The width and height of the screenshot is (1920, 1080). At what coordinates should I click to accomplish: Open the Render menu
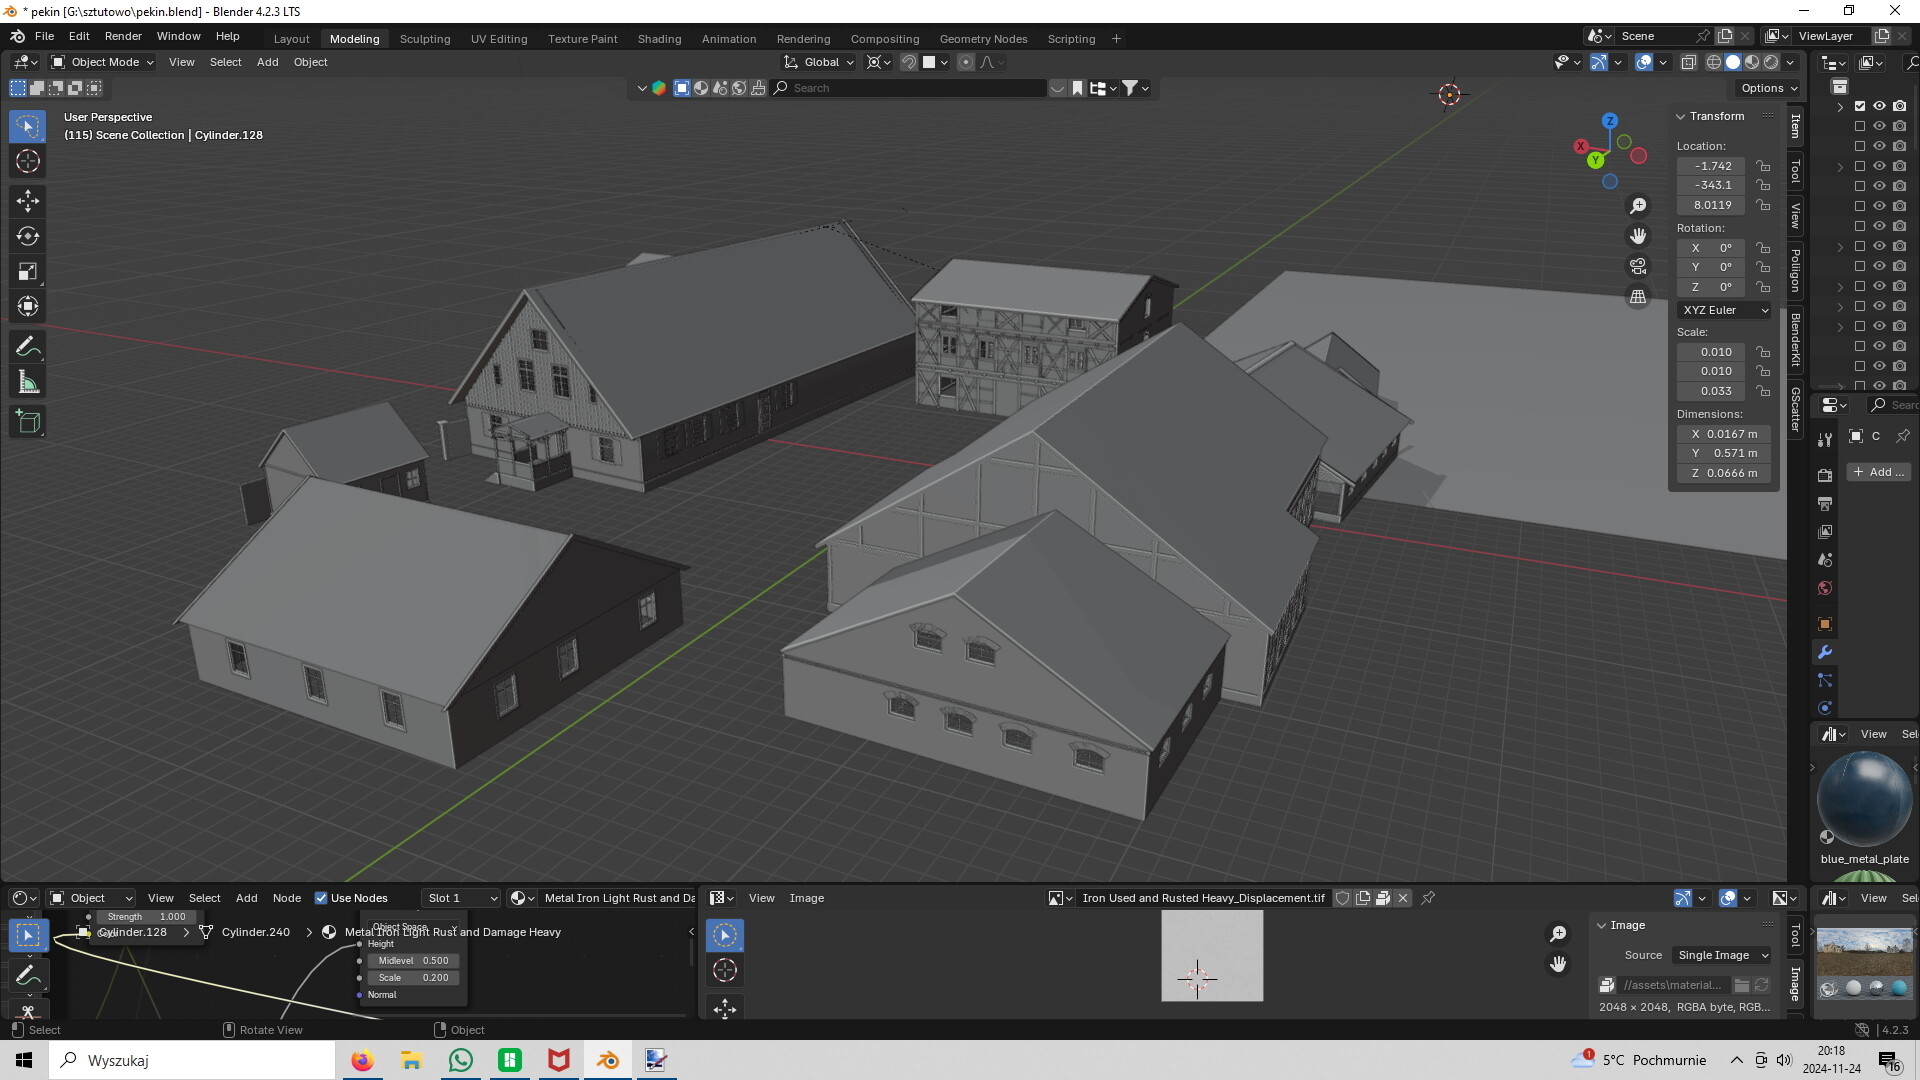[123, 36]
